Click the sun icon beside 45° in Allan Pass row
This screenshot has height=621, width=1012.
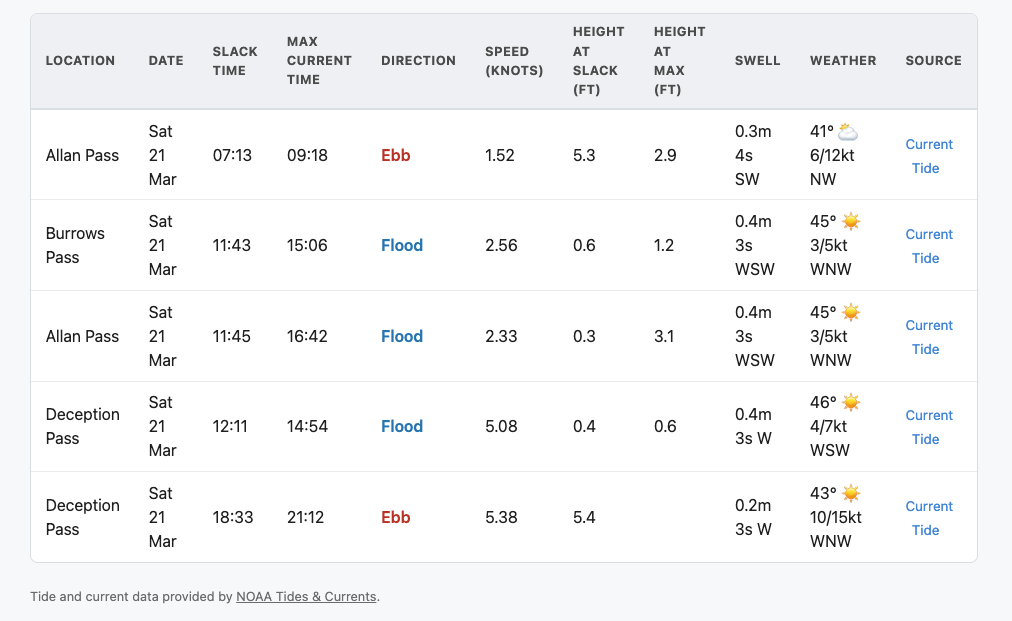[850, 310]
